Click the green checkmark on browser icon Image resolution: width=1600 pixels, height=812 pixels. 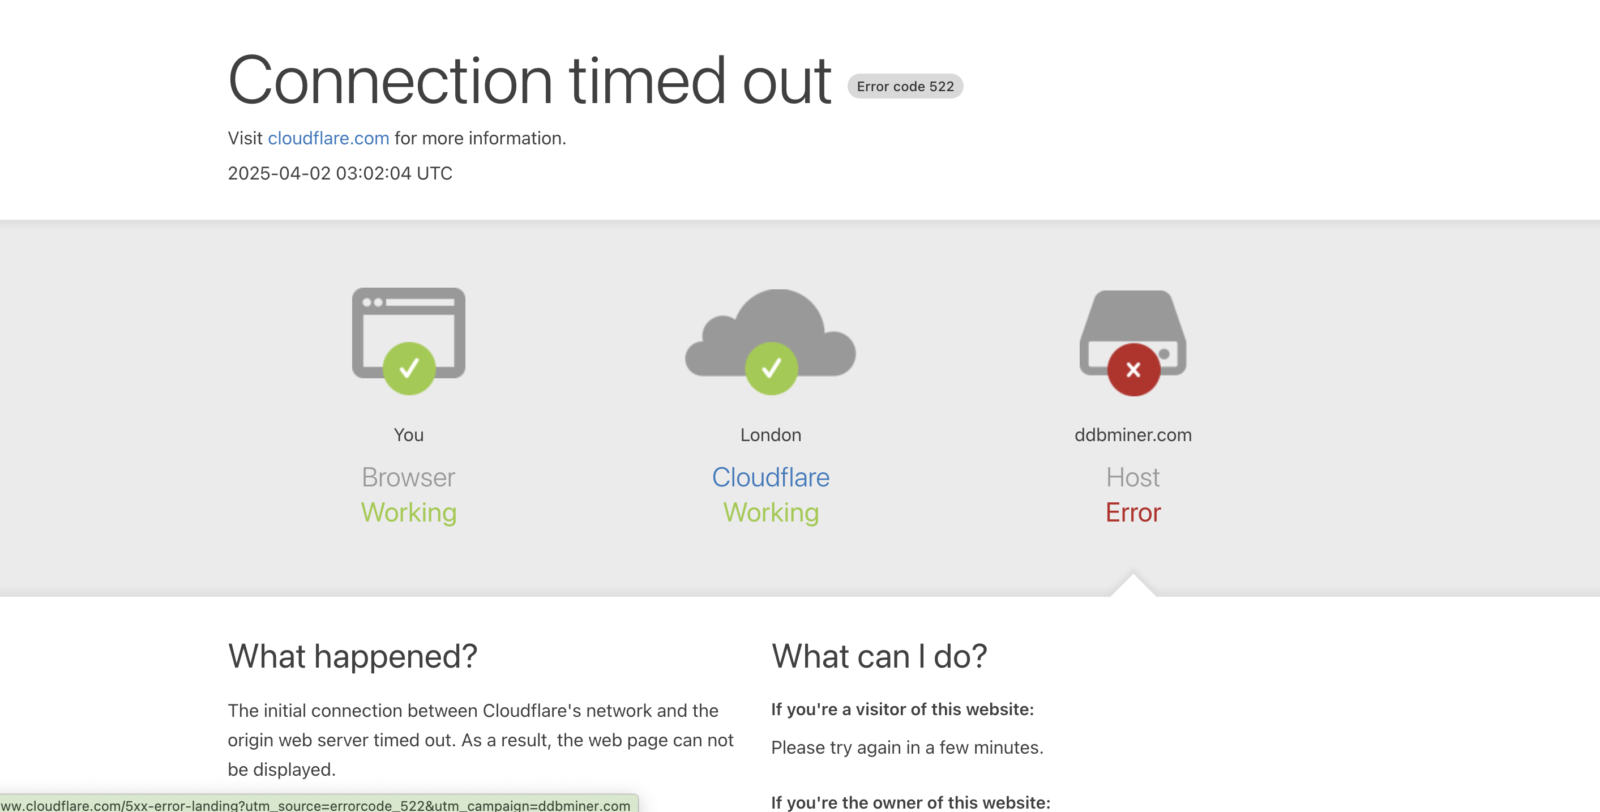point(409,369)
